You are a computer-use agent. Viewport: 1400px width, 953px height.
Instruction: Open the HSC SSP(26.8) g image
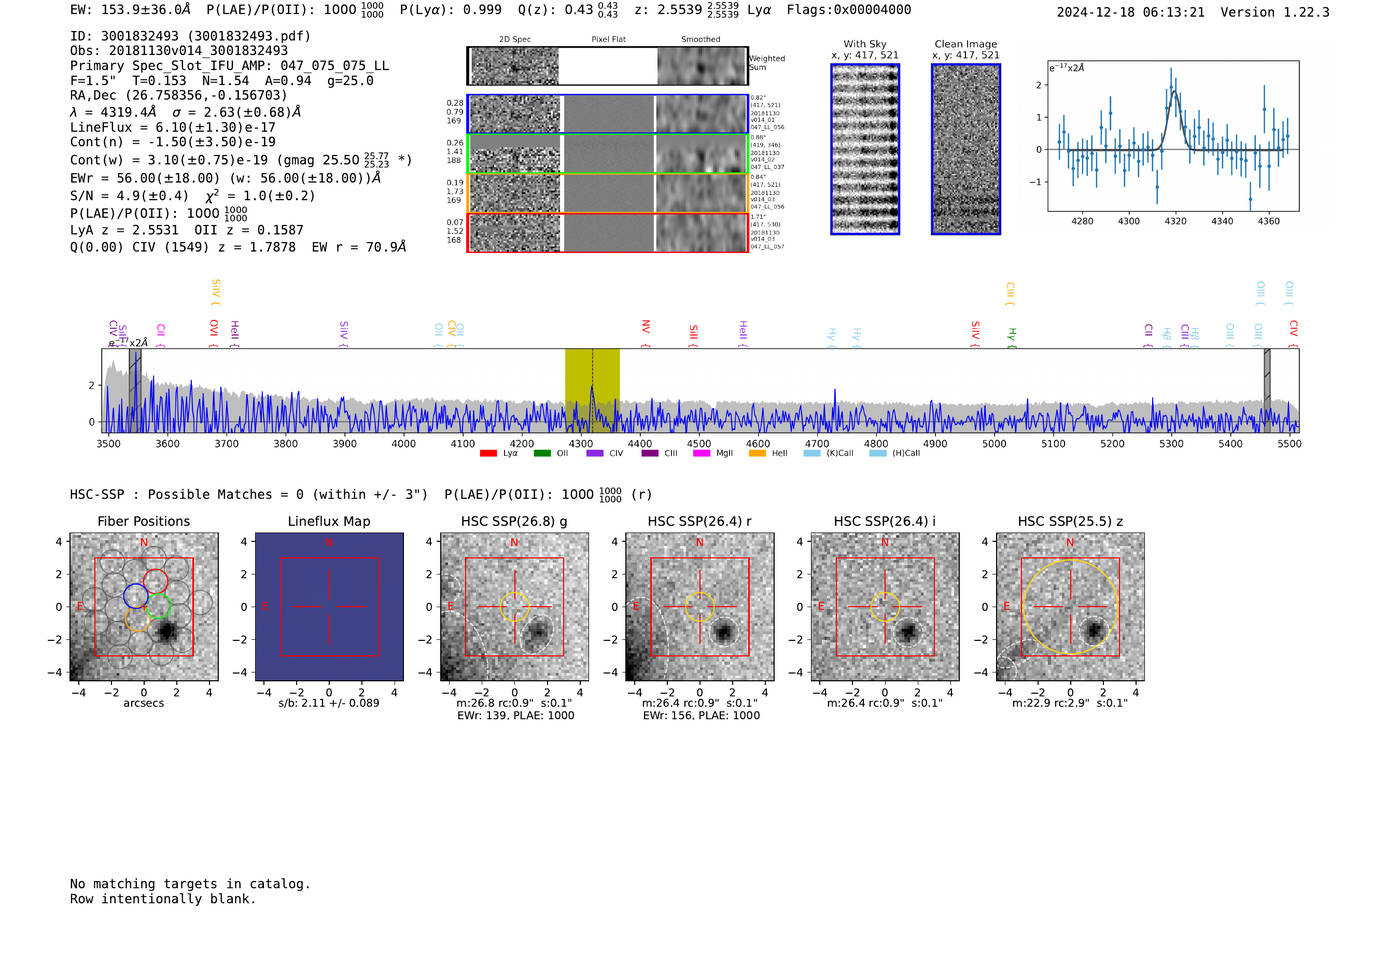click(x=514, y=607)
